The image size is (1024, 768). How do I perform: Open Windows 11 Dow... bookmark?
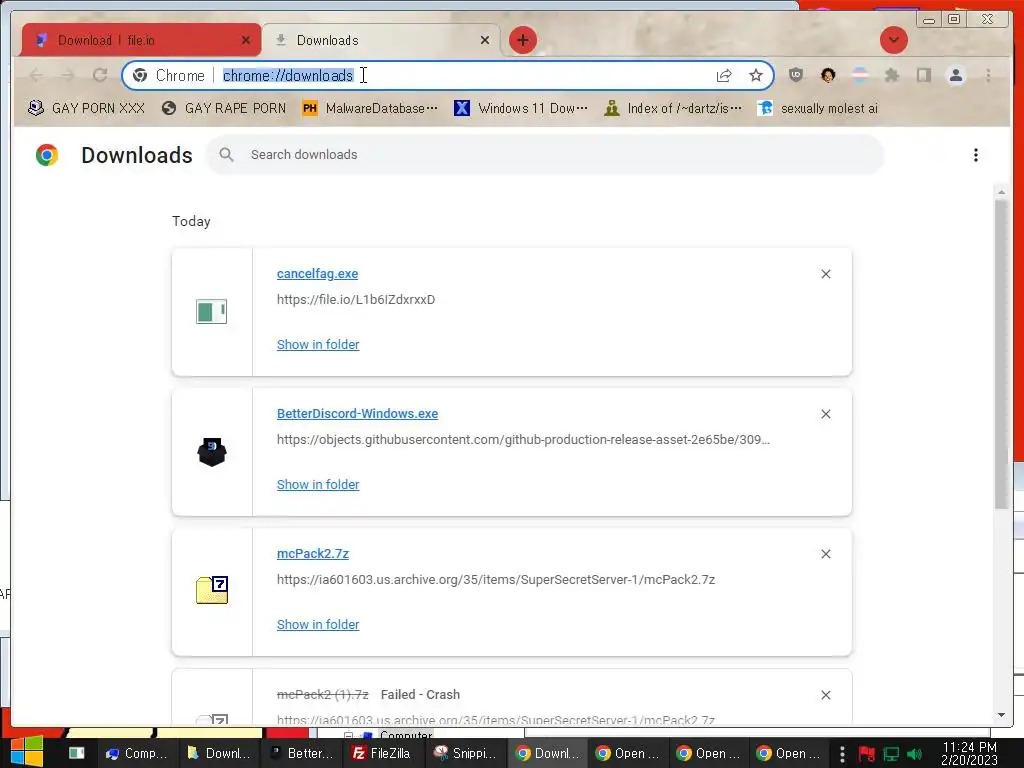click(x=521, y=108)
